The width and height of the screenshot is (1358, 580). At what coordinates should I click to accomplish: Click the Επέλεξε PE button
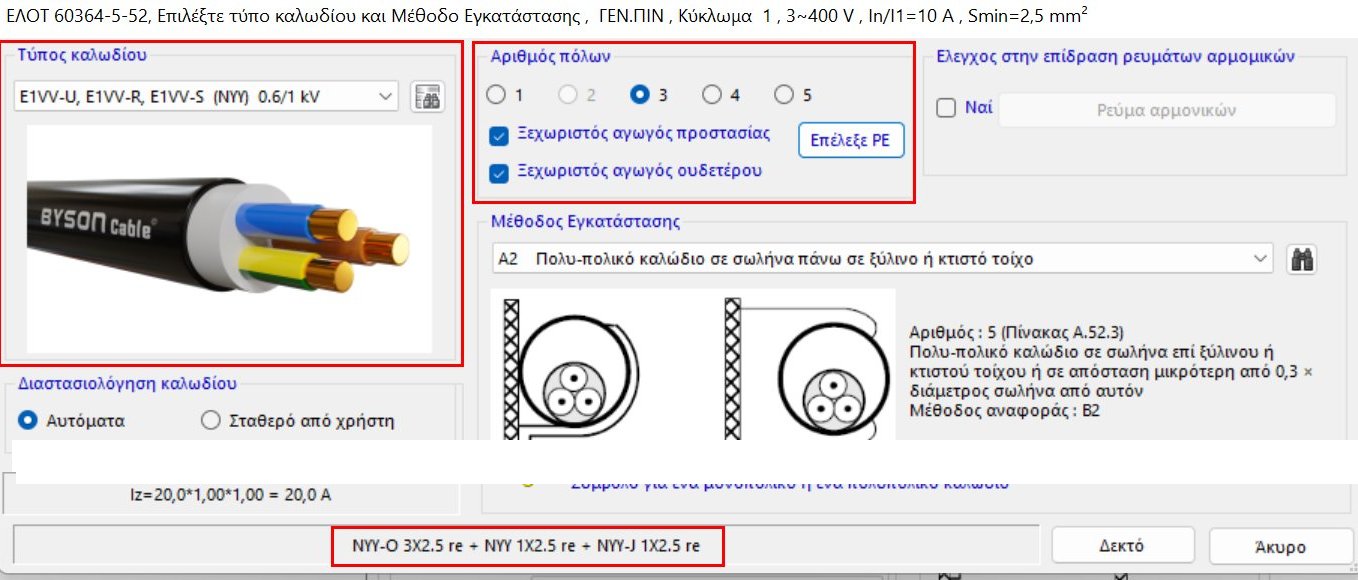[x=850, y=141]
